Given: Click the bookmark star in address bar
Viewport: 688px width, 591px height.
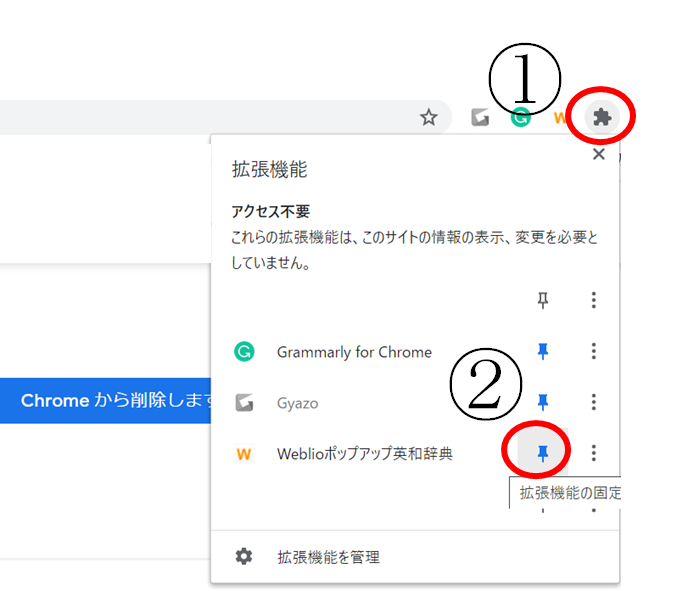Looking at the screenshot, I should pyautogui.click(x=428, y=117).
